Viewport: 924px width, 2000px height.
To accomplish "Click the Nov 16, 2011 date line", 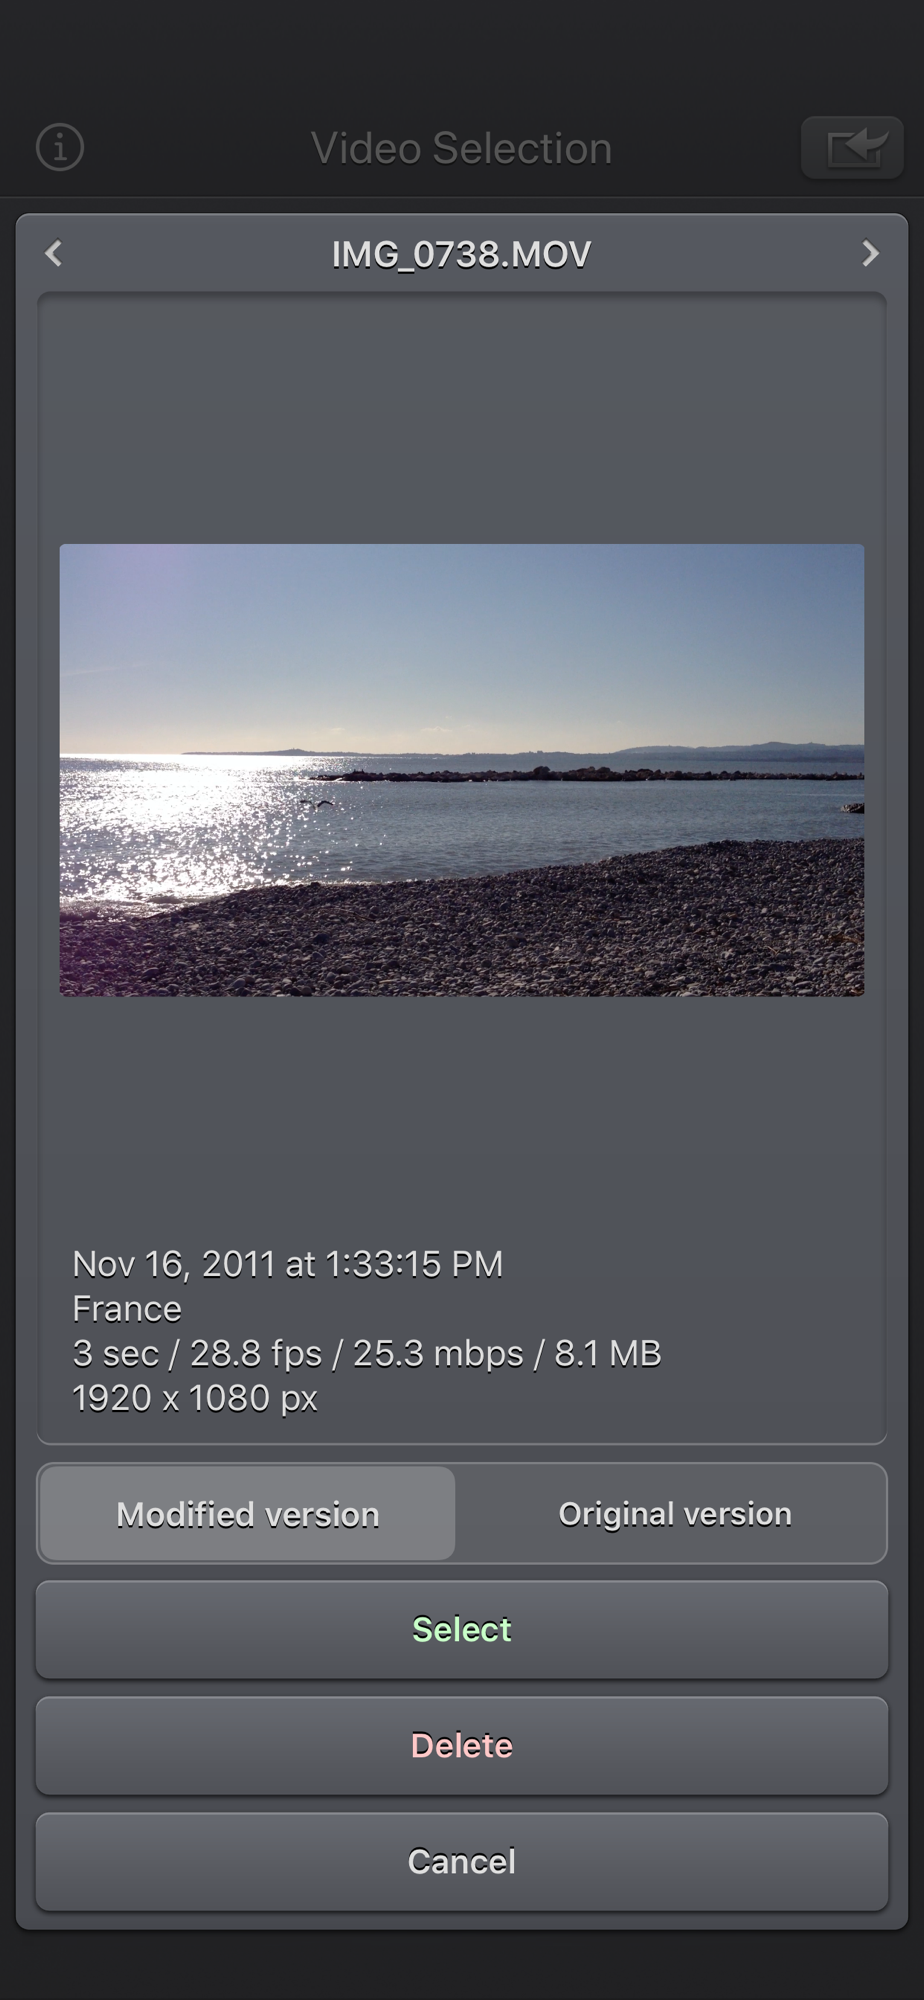I will click(x=288, y=1264).
